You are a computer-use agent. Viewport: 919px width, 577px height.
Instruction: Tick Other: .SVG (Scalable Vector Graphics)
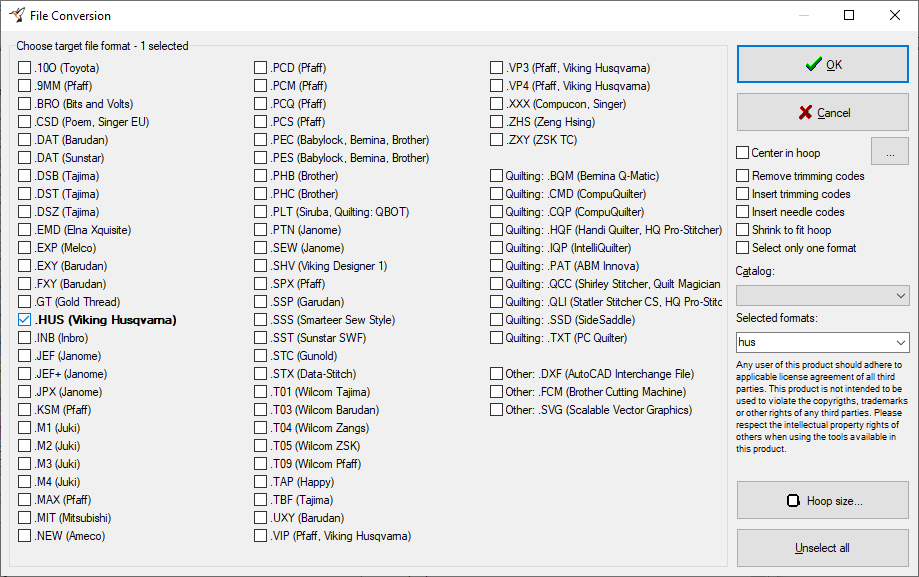point(496,410)
